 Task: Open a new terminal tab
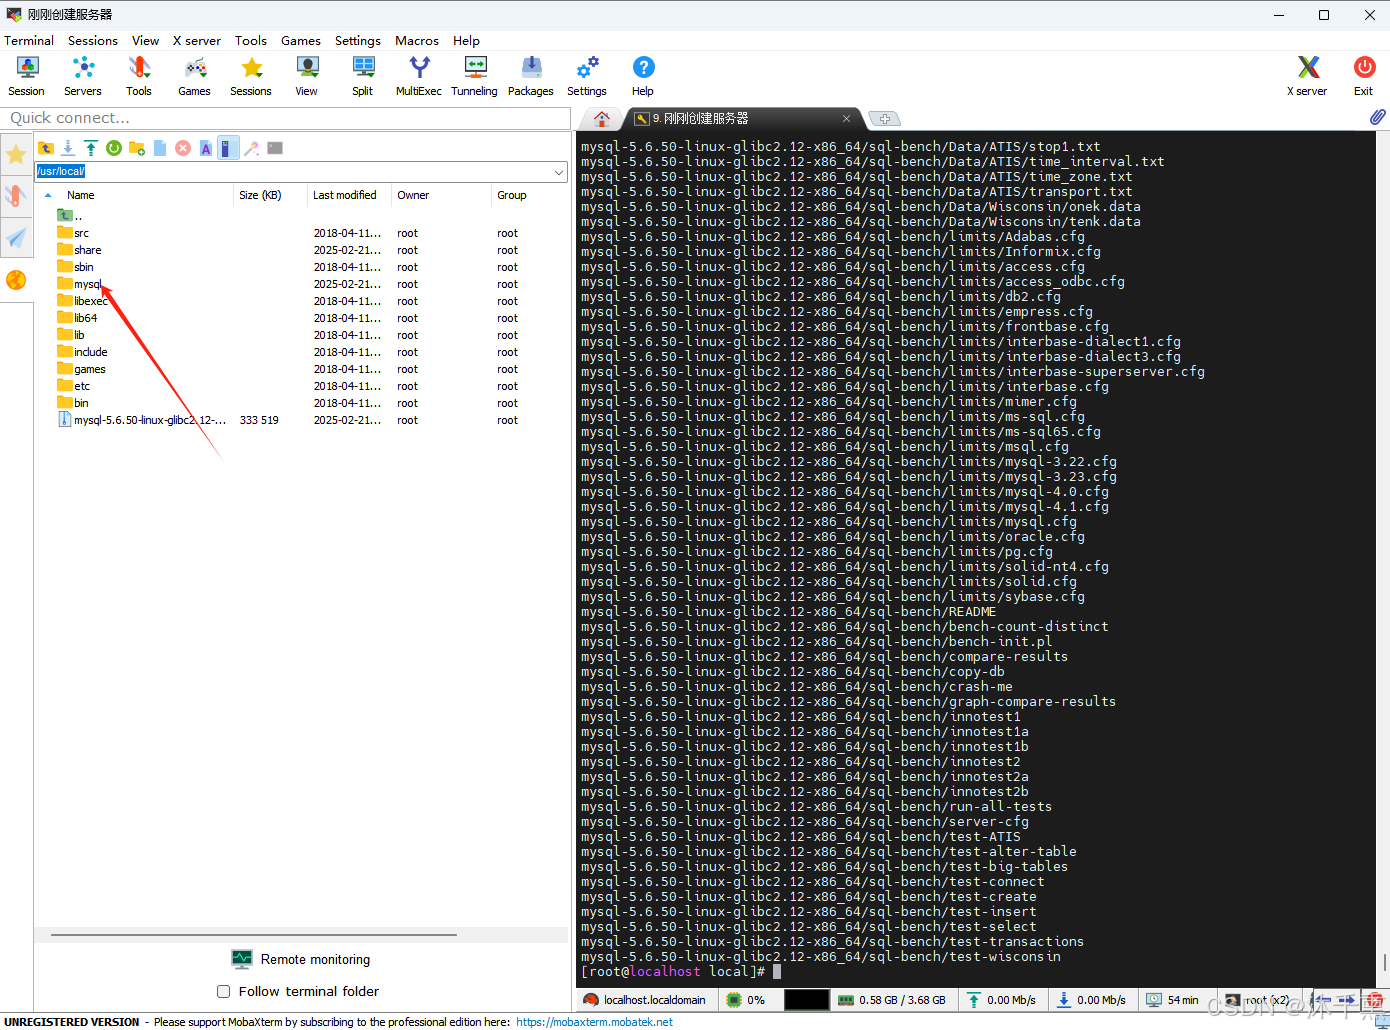pyautogui.click(x=884, y=118)
